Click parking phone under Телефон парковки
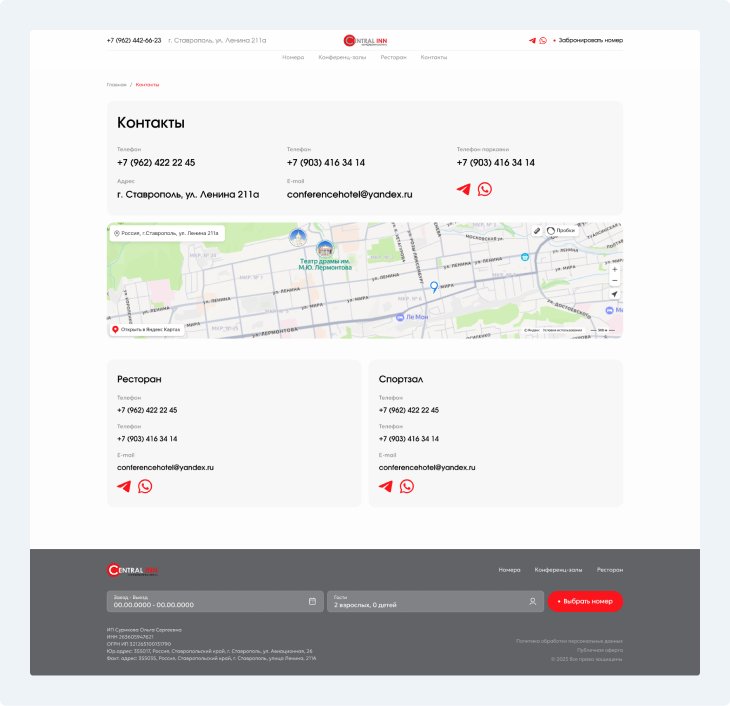 [495, 163]
